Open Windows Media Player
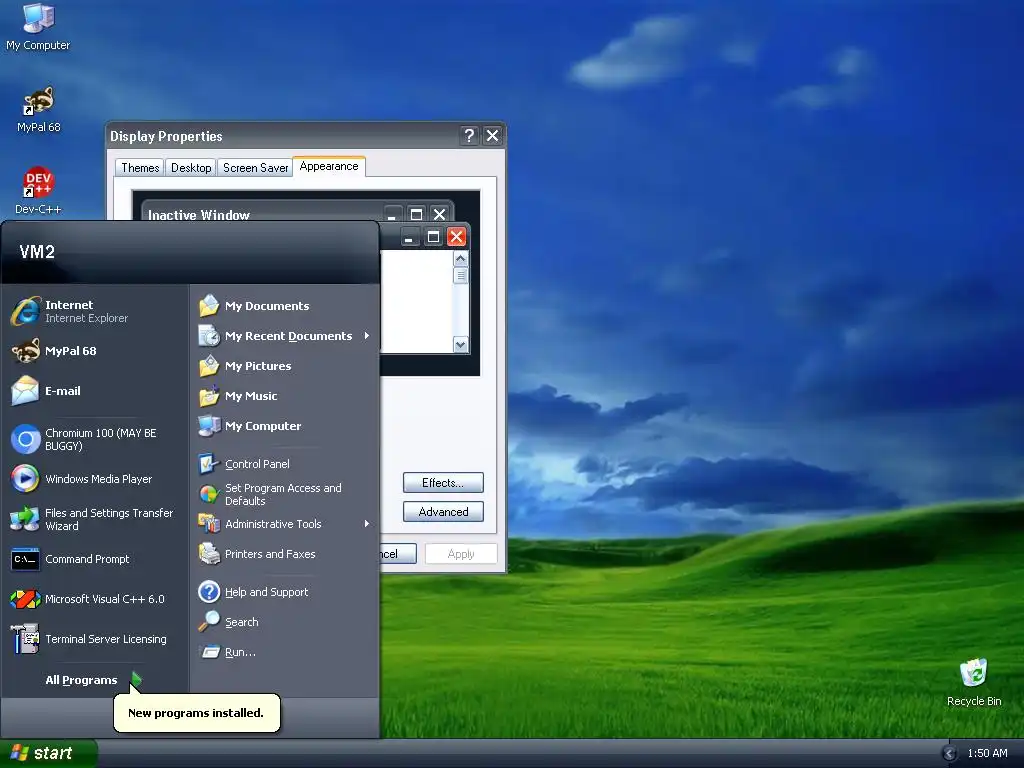Image resolution: width=1024 pixels, height=768 pixels. pyautogui.click(x=95, y=479)
